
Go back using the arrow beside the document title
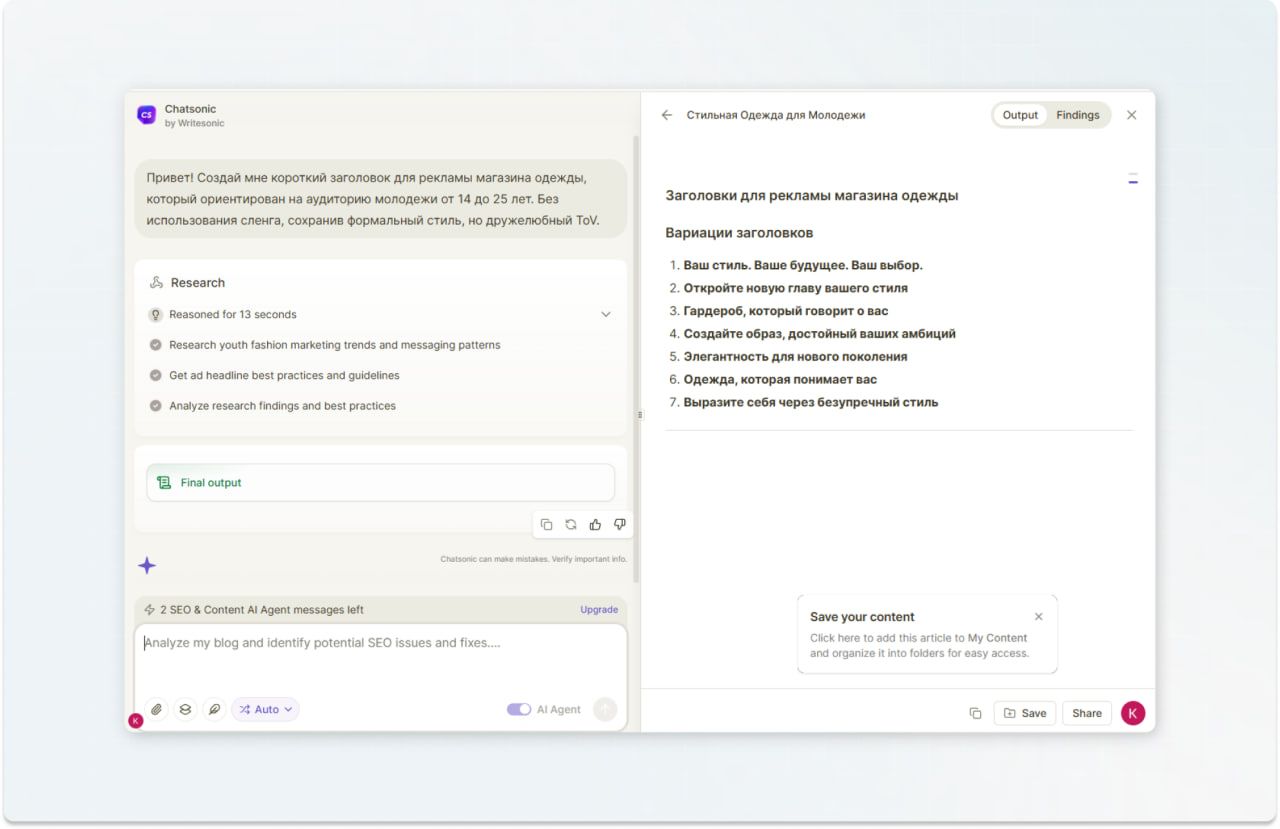click(x=667, y=115)
